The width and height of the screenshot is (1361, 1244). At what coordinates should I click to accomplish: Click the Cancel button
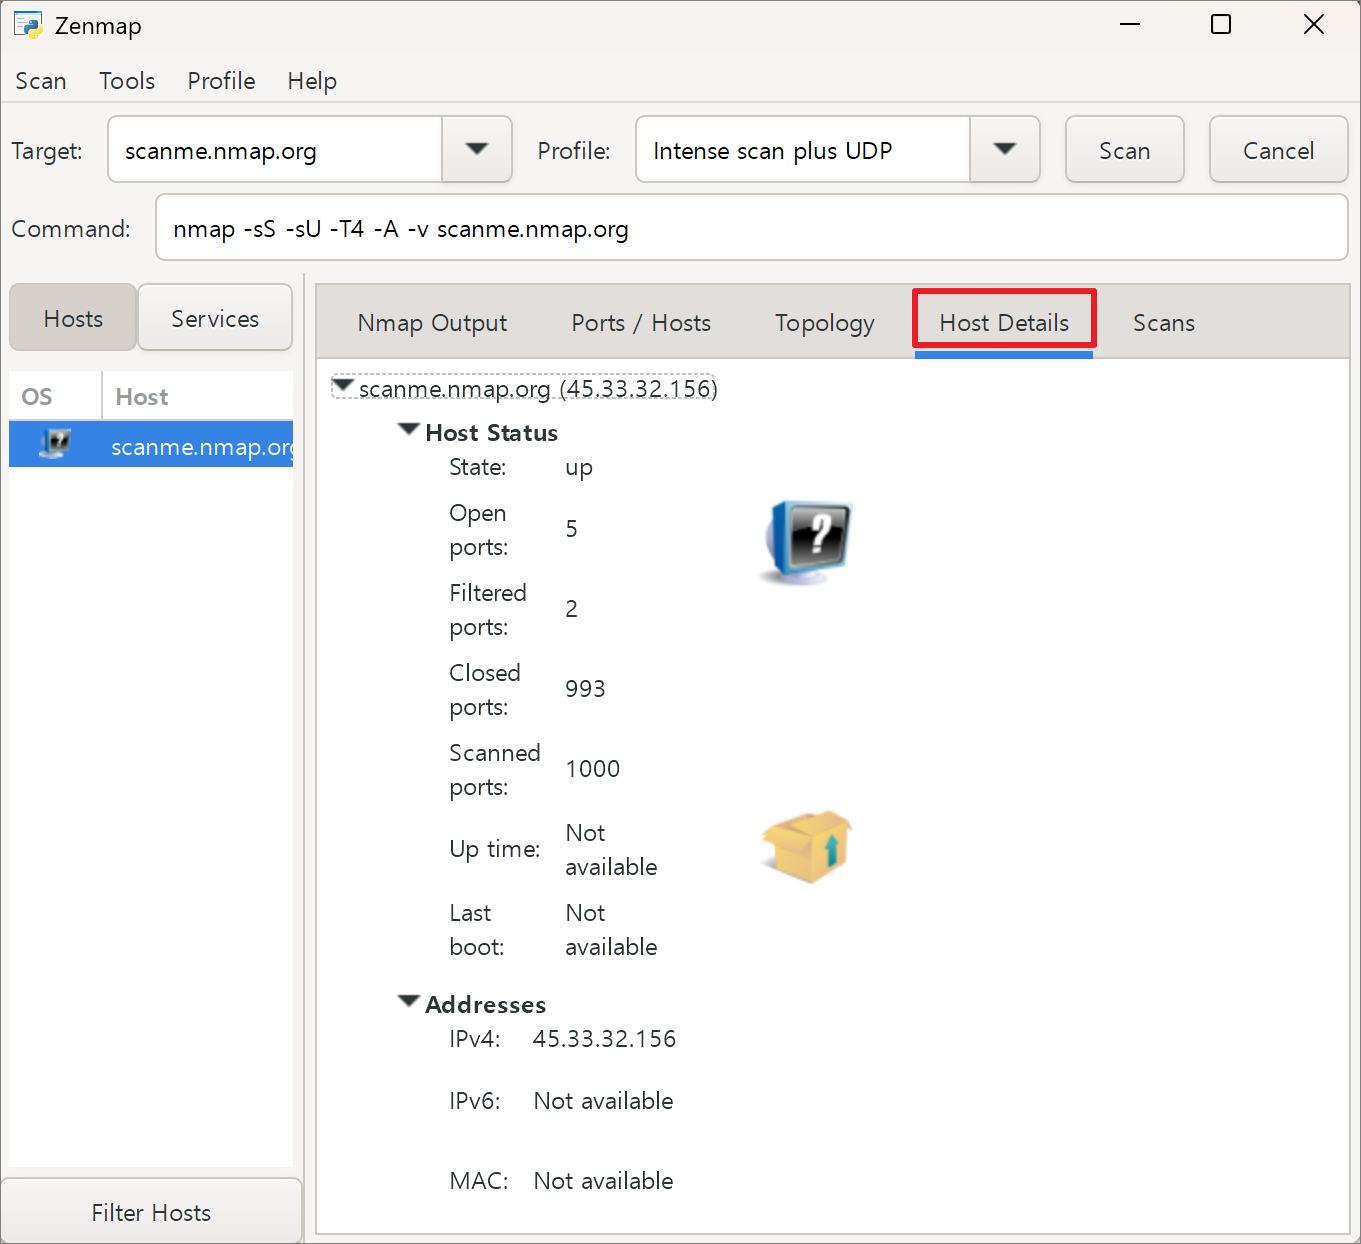click(1278, 150)
